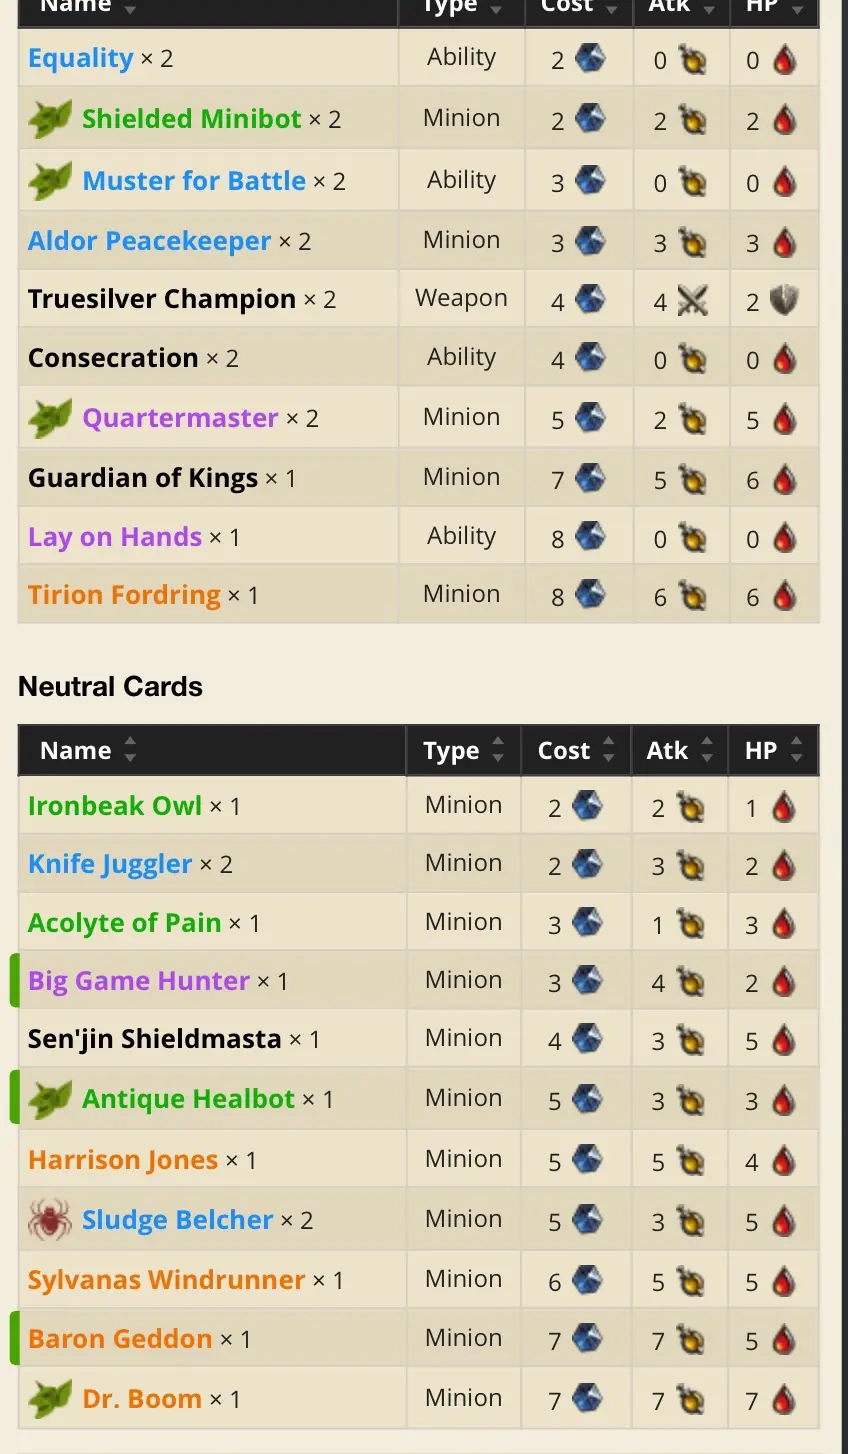This screenshot has height=1454, width=848.
Task: Open the Big Game Hunter card link
Action: pos(138,981)
